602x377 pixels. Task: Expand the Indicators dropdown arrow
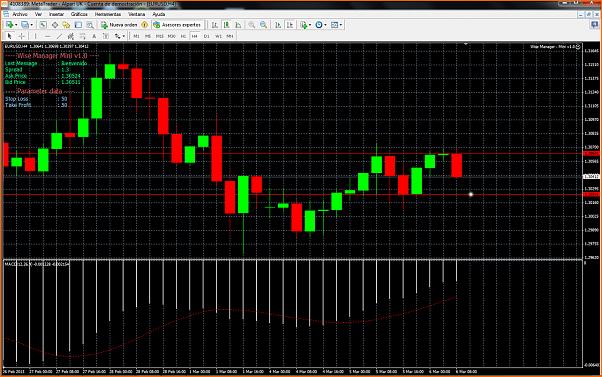[x=310, y=25]
